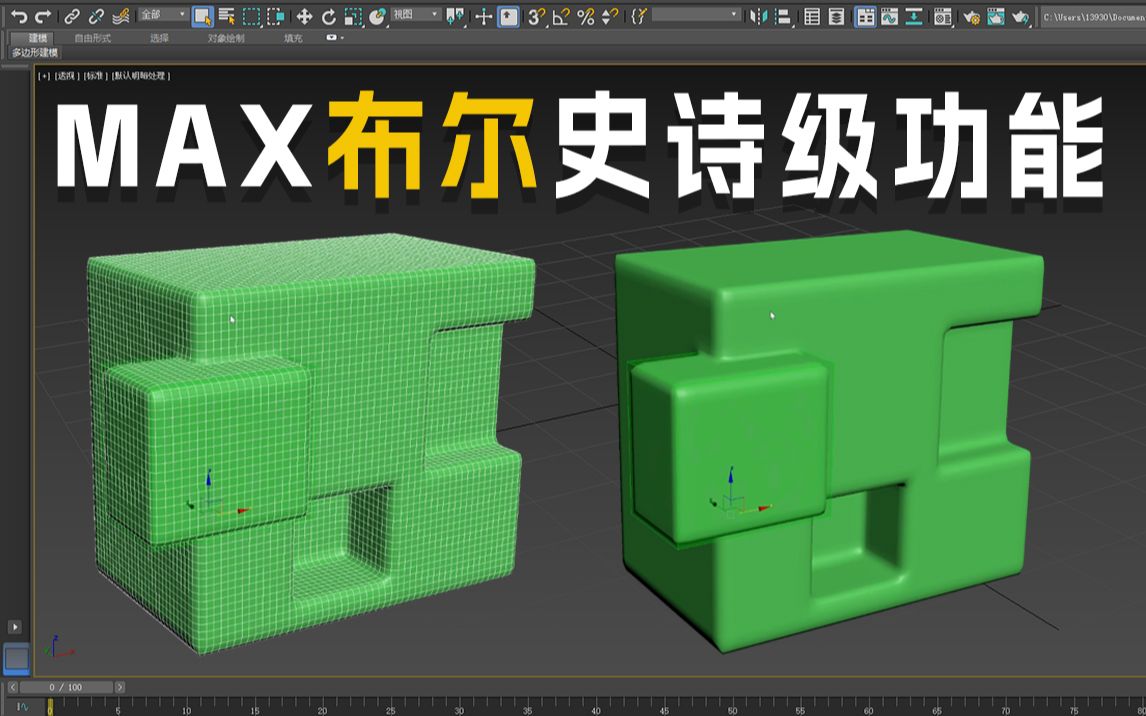Open the Material Editor
This screenshot has height=716, width=1146.
[x=942, y=14]
